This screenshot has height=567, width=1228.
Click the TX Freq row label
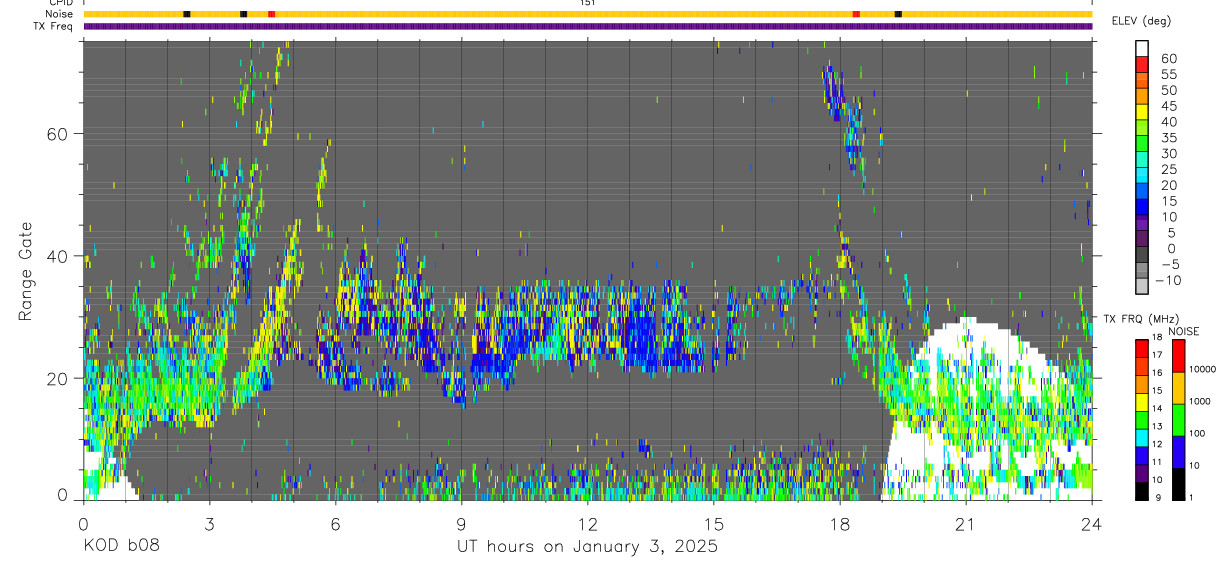(55, 26)
